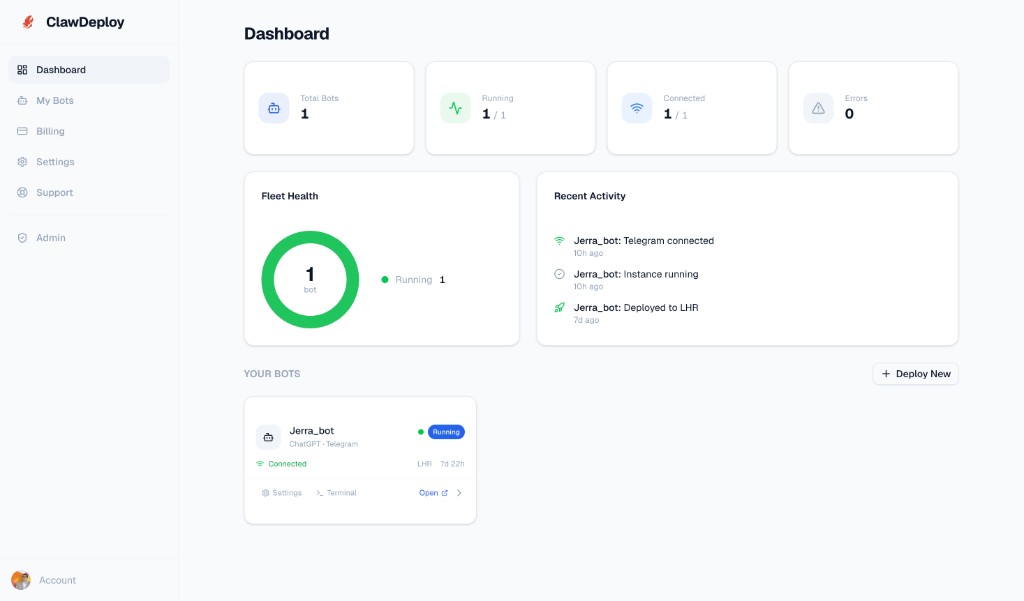Click the Billing credit card icon
The height and width of the screenshot is (601, 1024).
point(22,131)
